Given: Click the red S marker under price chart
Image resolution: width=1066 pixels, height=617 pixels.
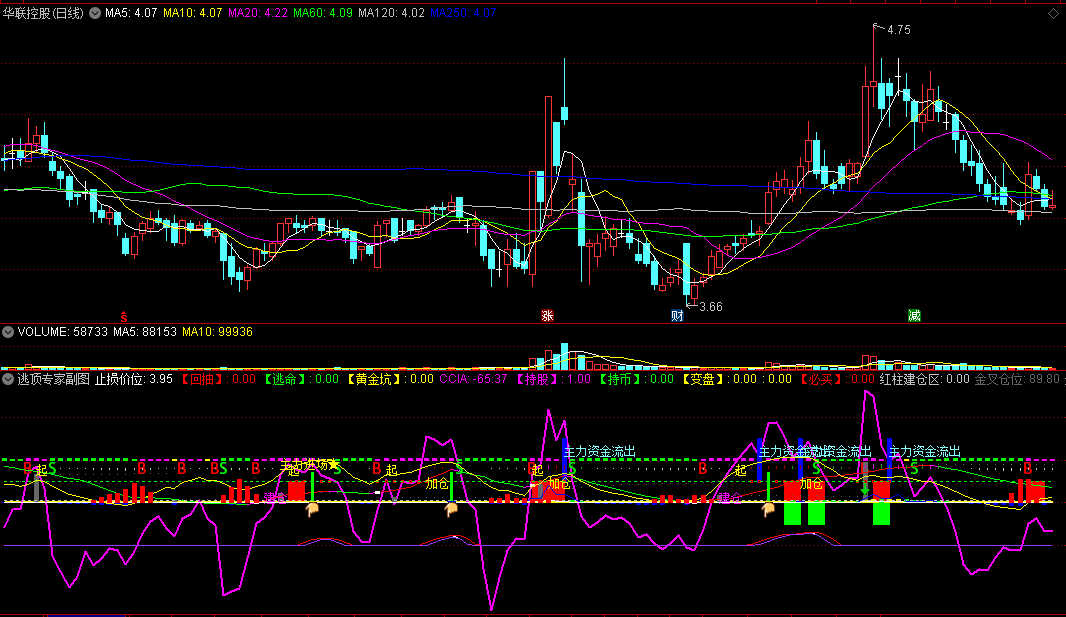Looking at the screenshot, I should (x=124, y=316).
